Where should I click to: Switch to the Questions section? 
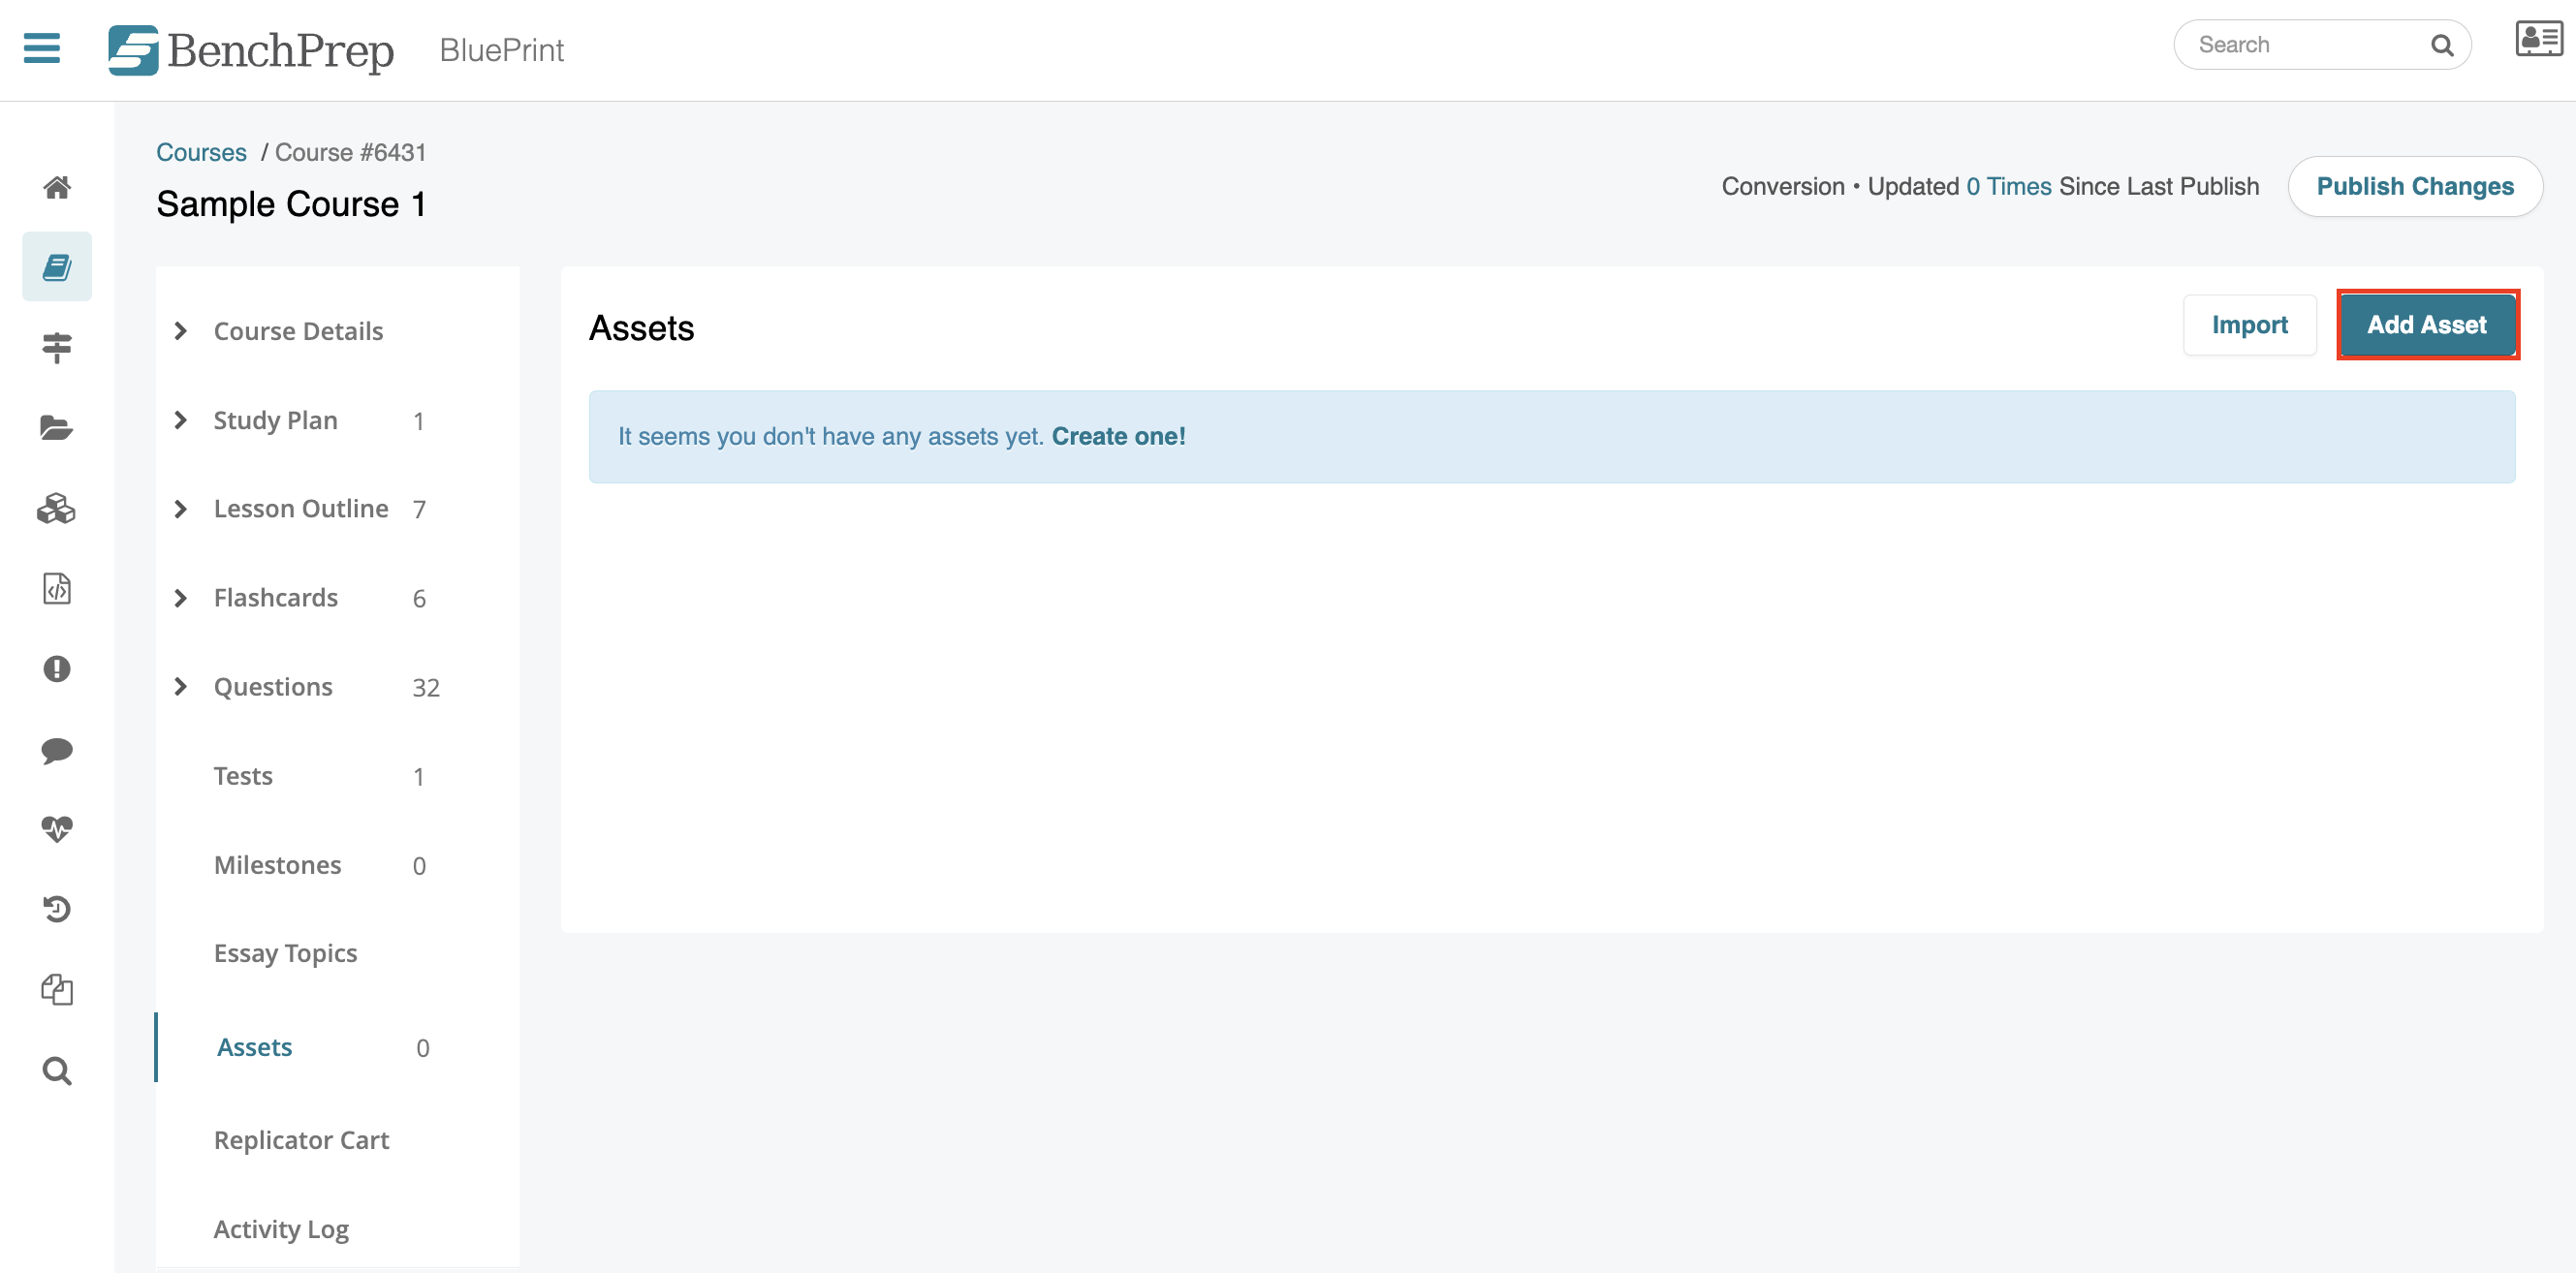[x=271, y=686]
